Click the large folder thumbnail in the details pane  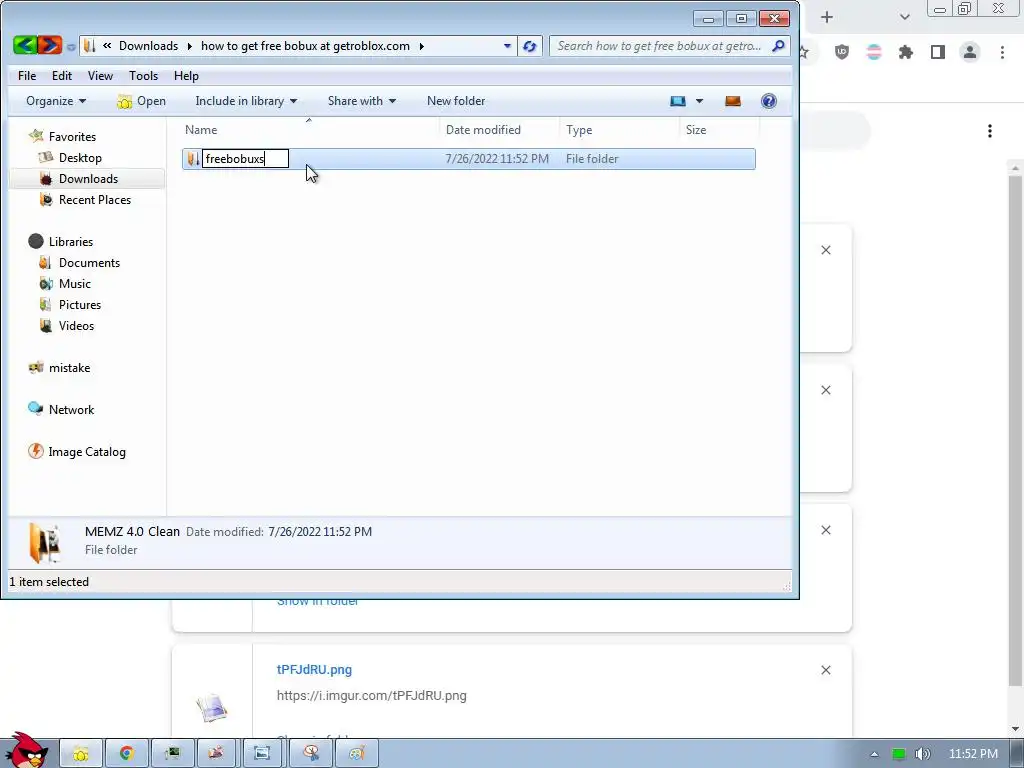point(44,543)
